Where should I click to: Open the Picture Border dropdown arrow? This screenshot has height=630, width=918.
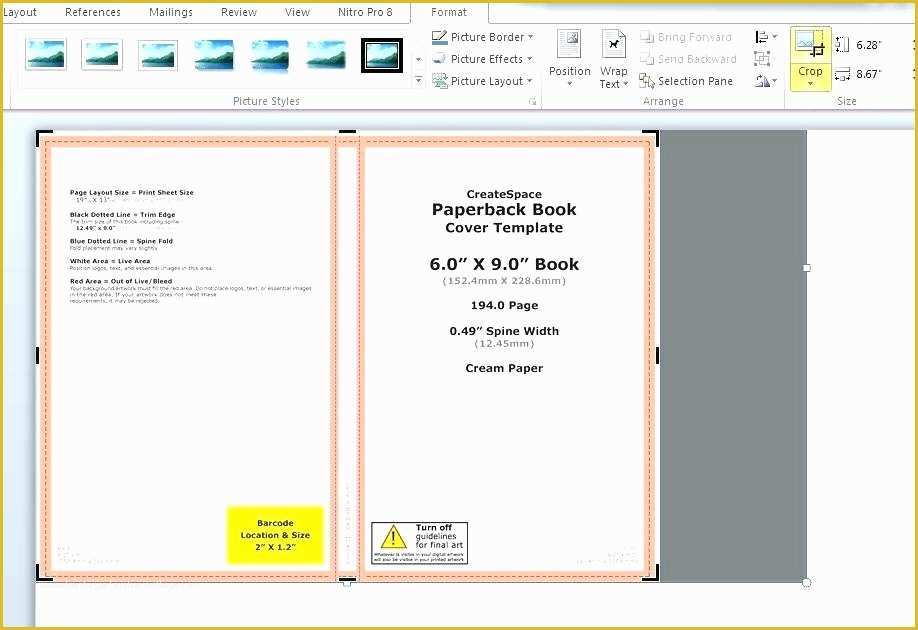point(530,37)
